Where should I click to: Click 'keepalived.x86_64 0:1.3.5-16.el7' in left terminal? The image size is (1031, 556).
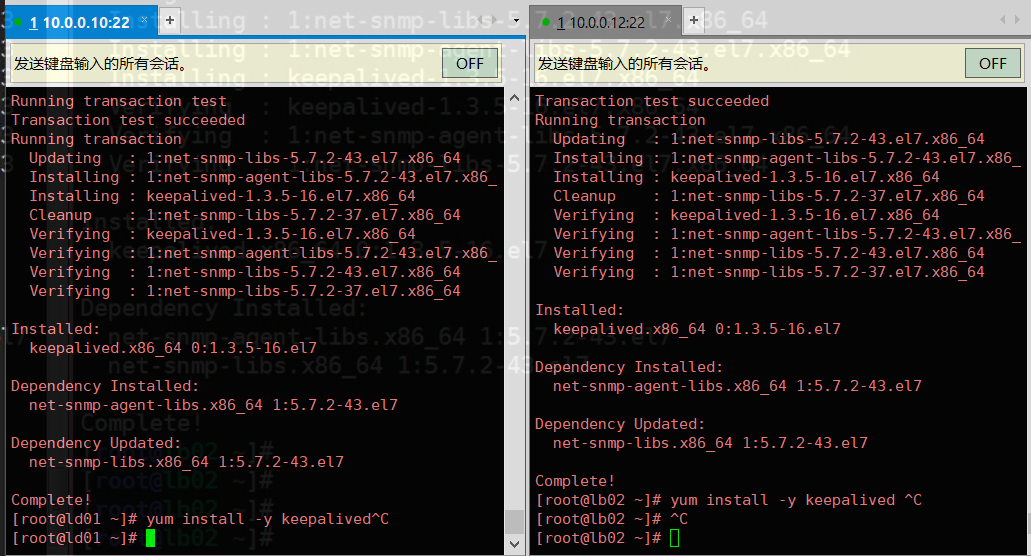(x=173, y=348)
